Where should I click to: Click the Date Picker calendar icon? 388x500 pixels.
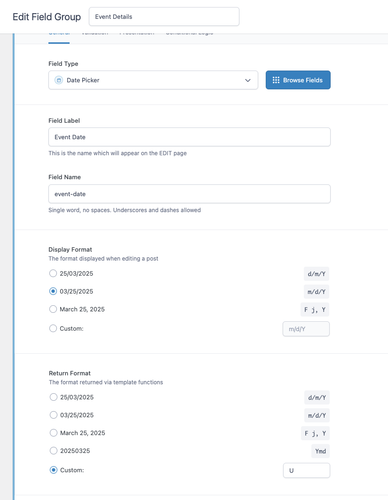[59, 80]
